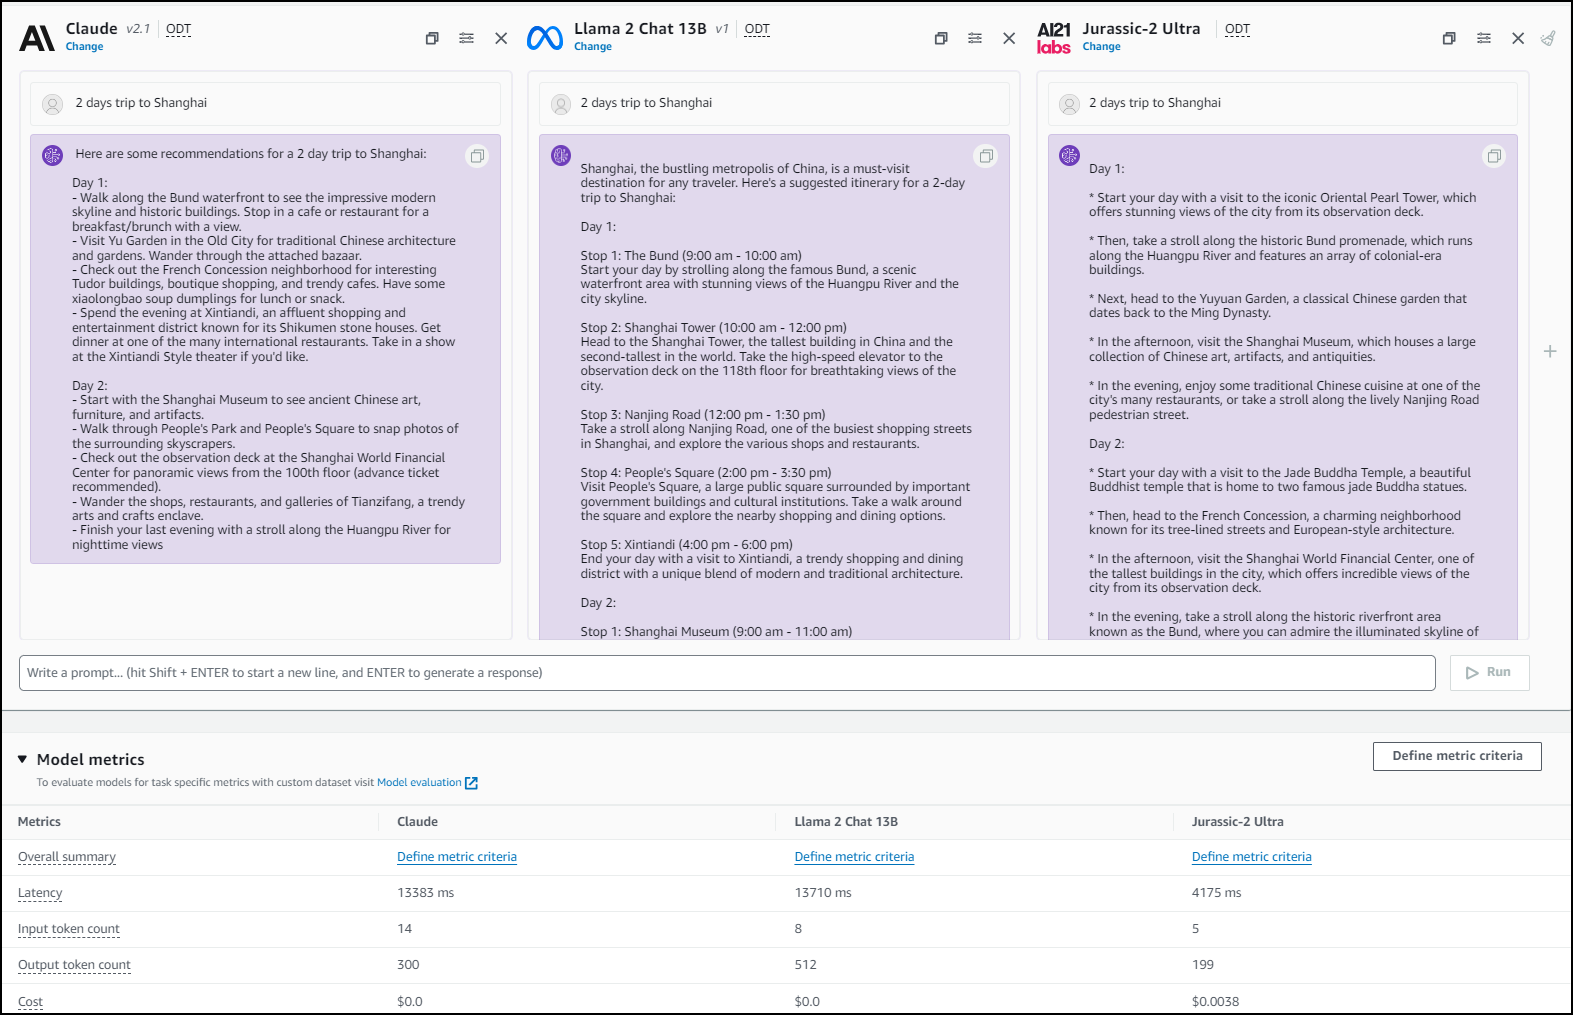Open external link icon beside Model evaluation
The width and height of the screenshot is (1573, 1015).
click(x=471, y=783)
